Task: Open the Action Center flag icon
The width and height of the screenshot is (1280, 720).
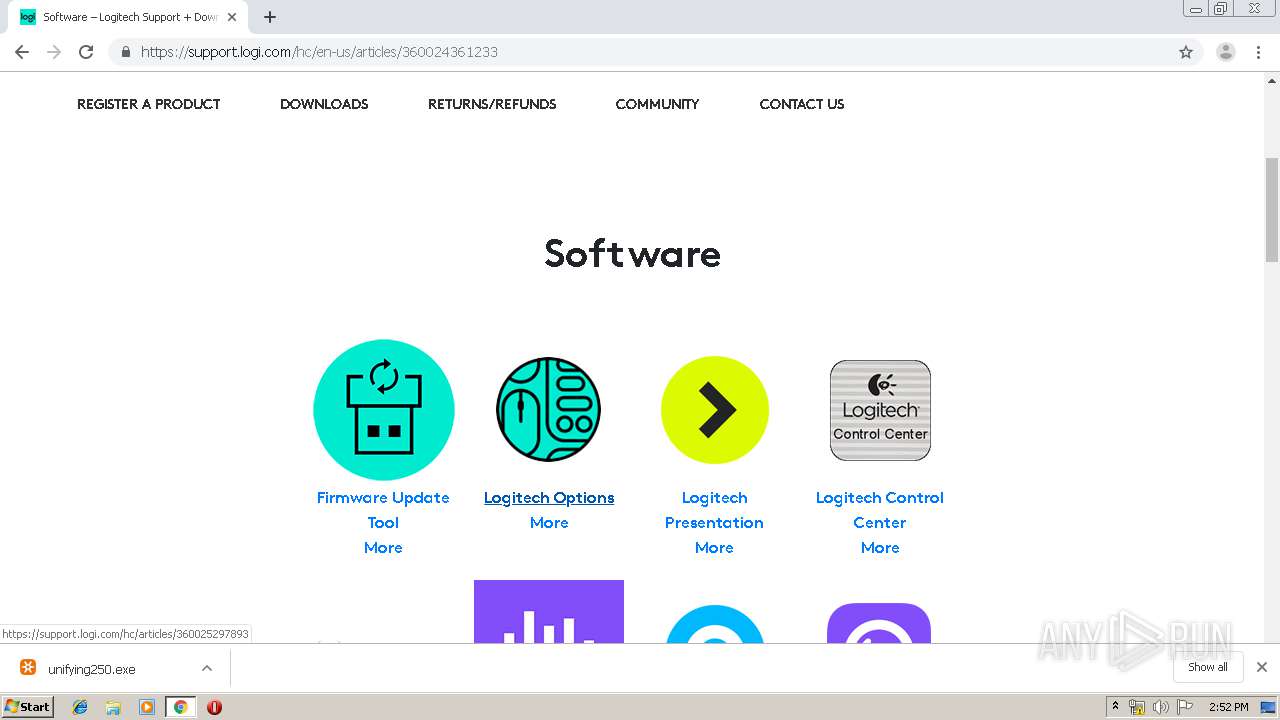Action: pyautogui.click(x=1184, y=707)
